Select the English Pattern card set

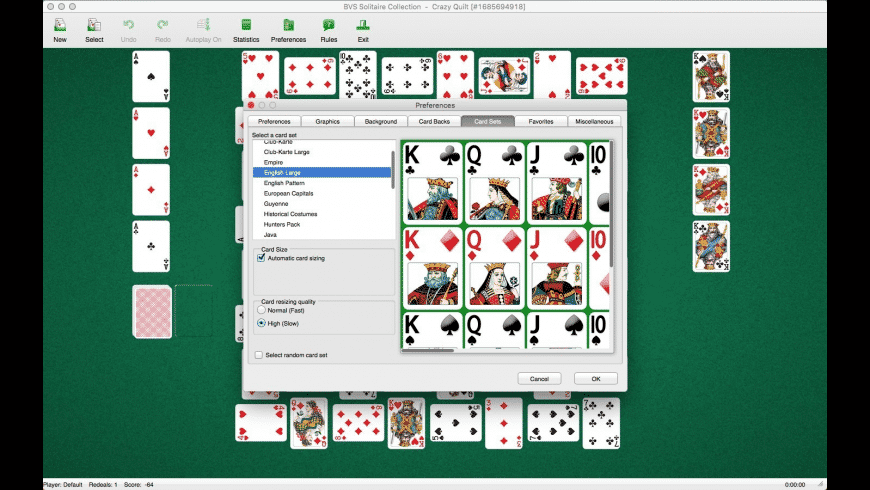[x=322, y=183]
